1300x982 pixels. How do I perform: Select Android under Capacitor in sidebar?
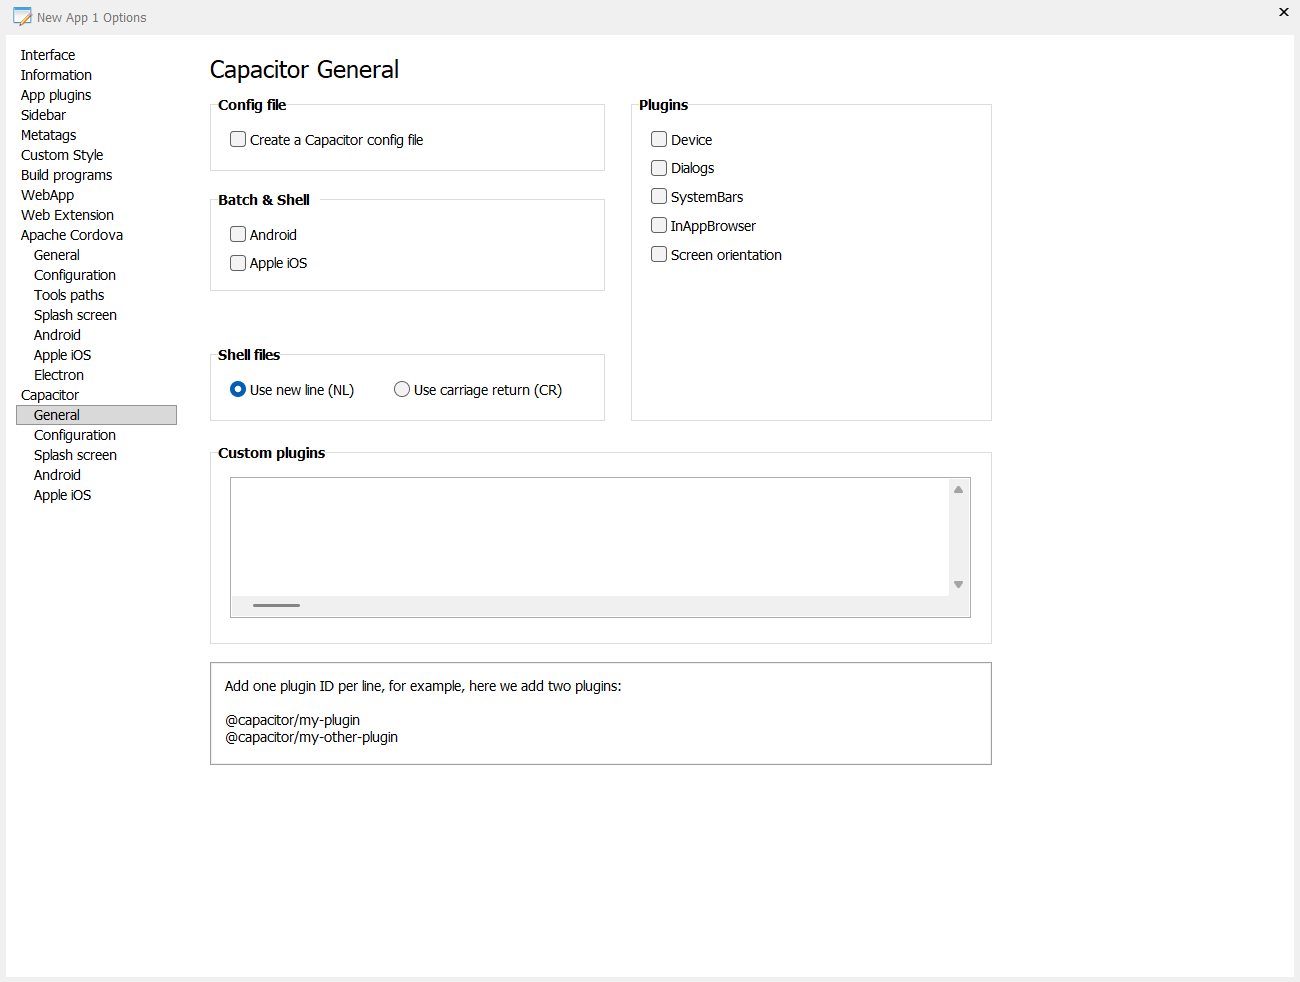click(57, 475)
